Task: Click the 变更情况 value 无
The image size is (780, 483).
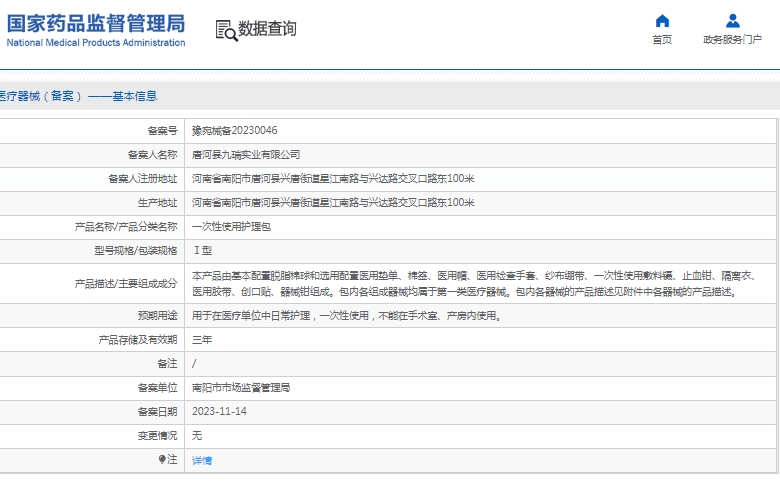Action: (x=197, y=436)
